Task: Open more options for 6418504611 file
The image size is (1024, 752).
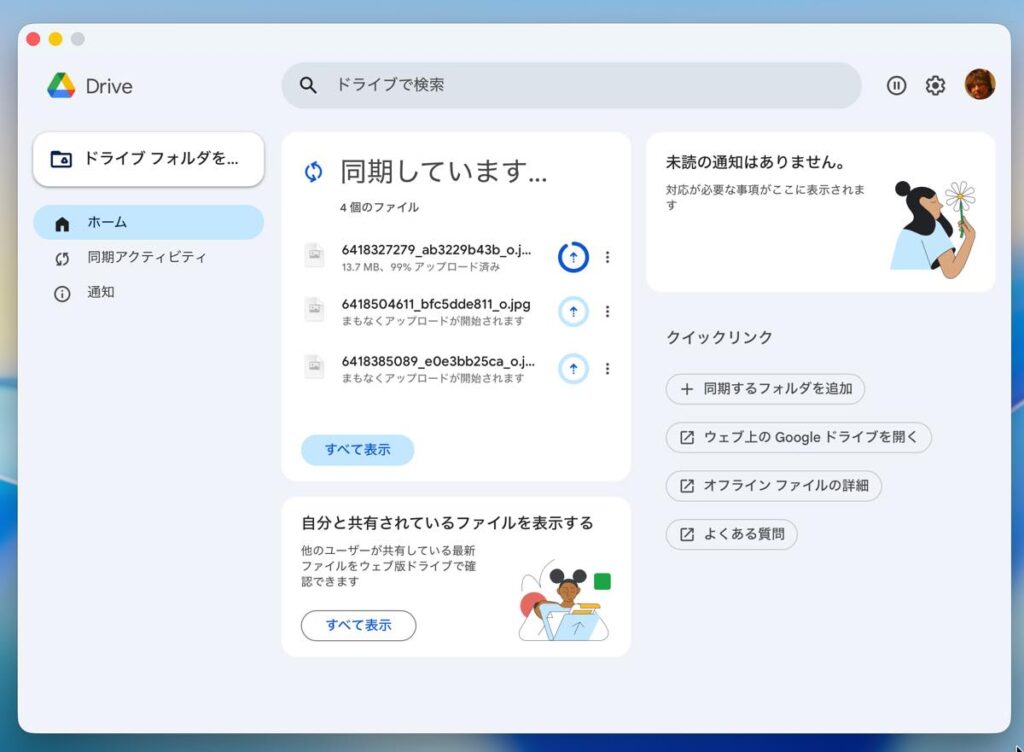Action: [607, 312]
